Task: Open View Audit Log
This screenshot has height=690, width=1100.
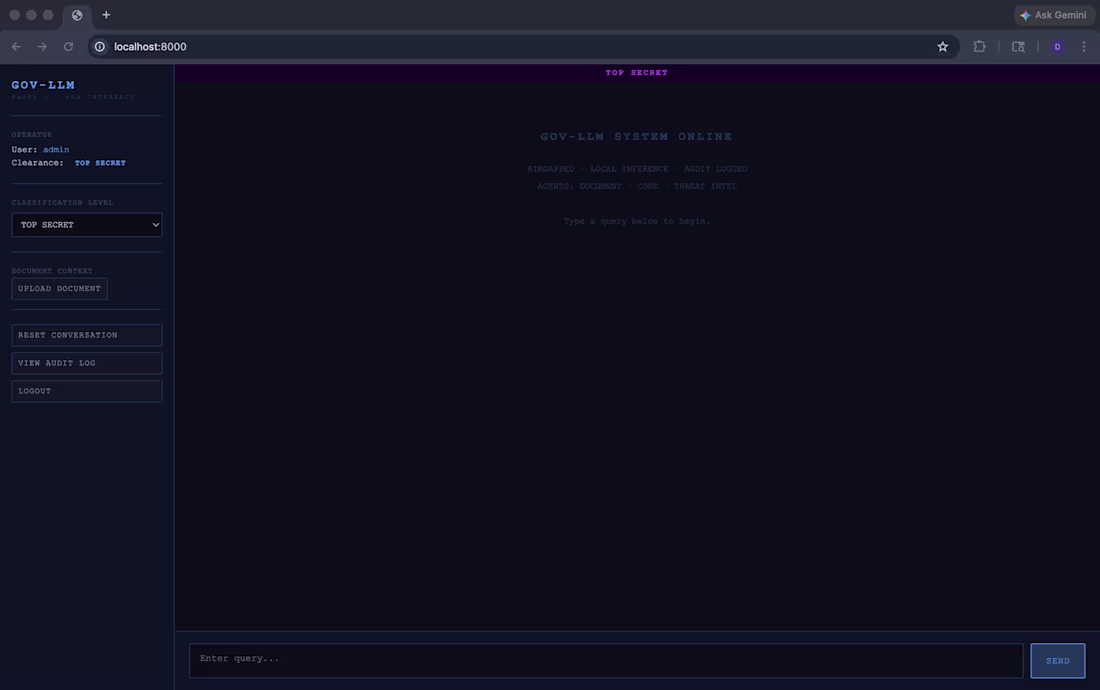Action: pos(86,363)
